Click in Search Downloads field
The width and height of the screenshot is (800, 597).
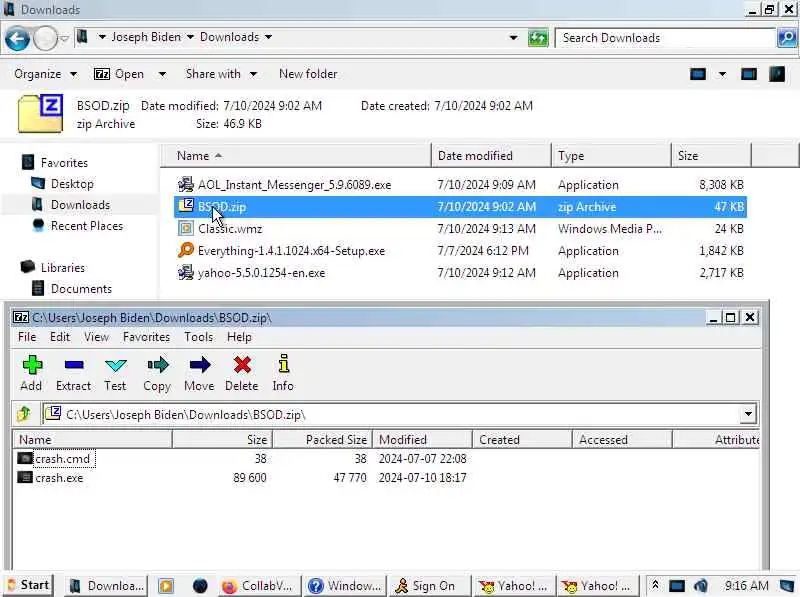[x=665, y=38]
